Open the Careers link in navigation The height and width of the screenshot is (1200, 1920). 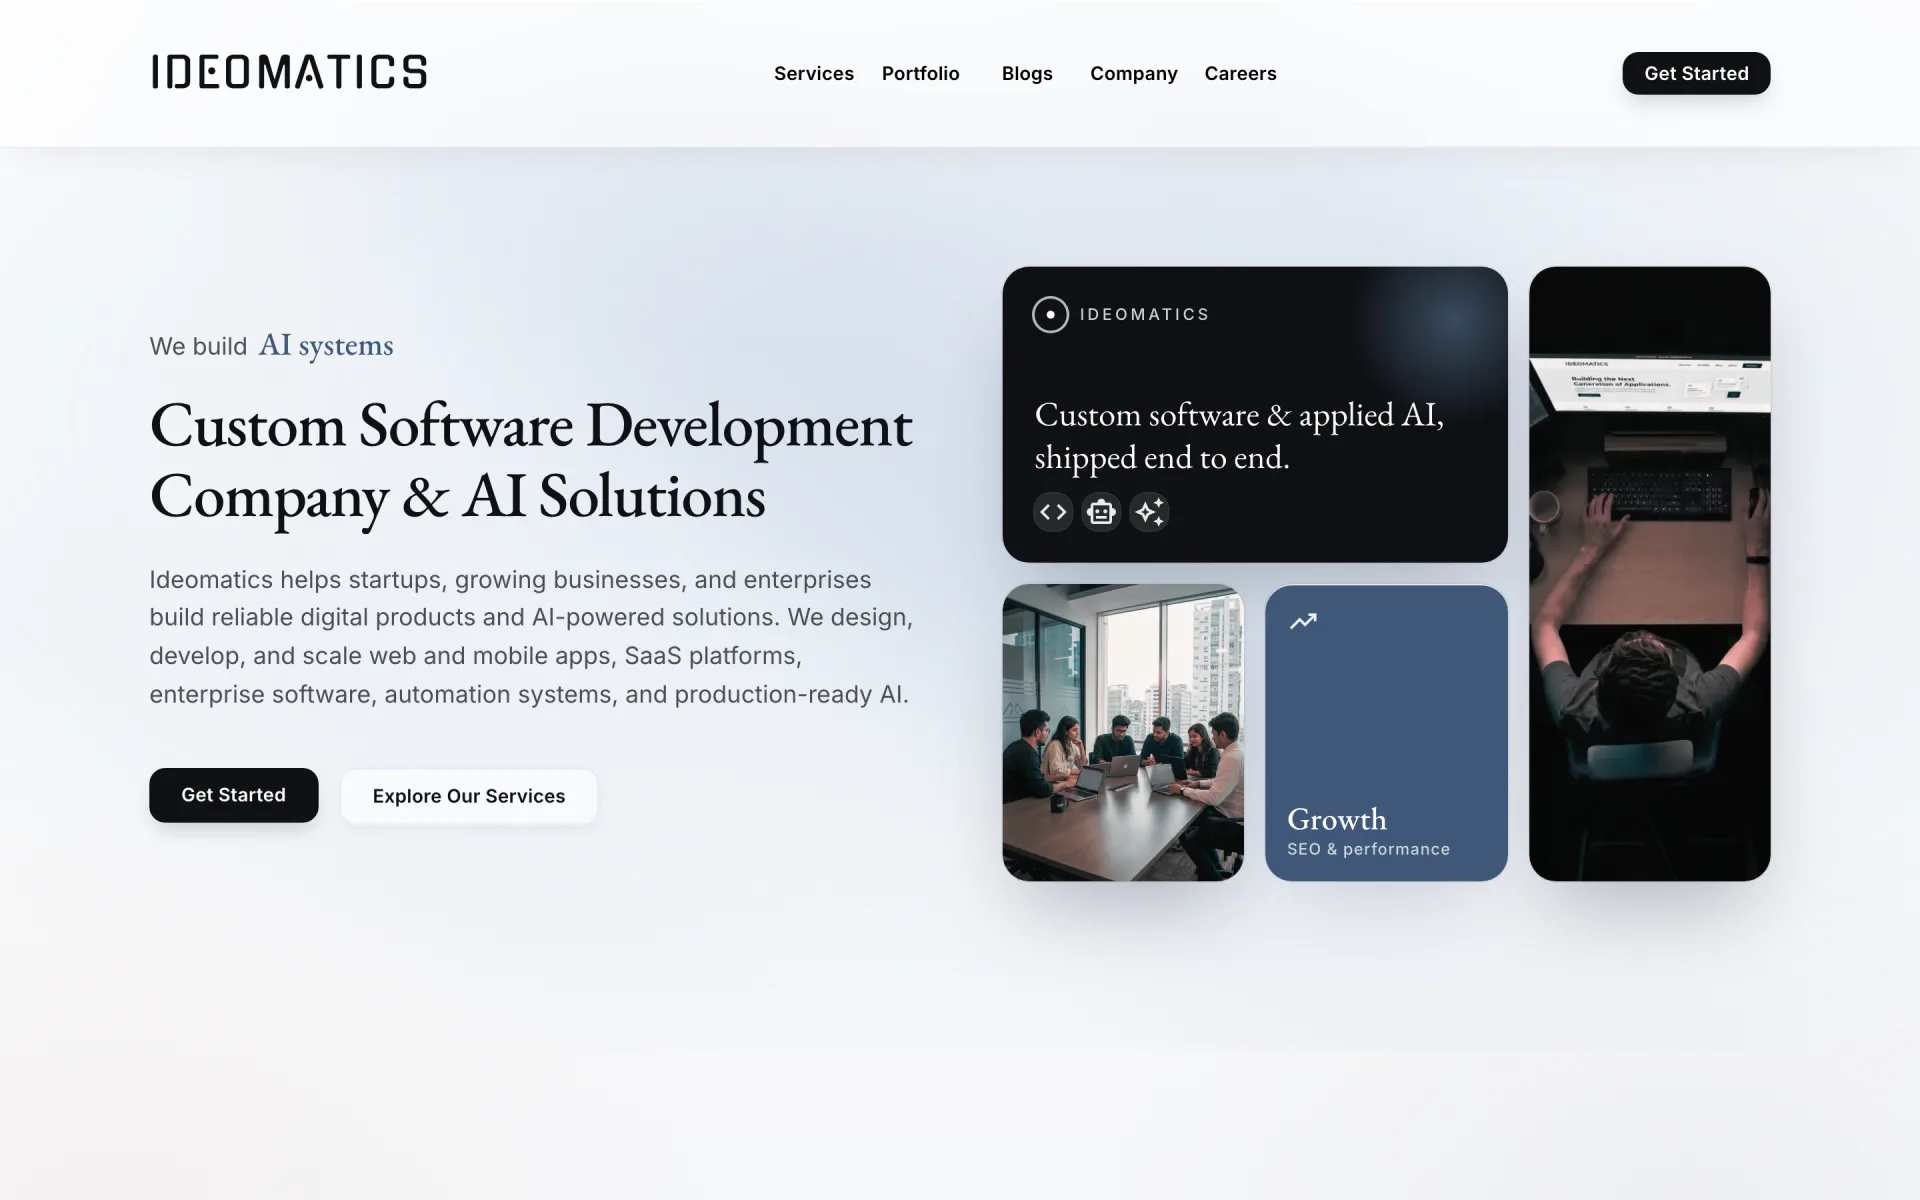coord(1240,73)
